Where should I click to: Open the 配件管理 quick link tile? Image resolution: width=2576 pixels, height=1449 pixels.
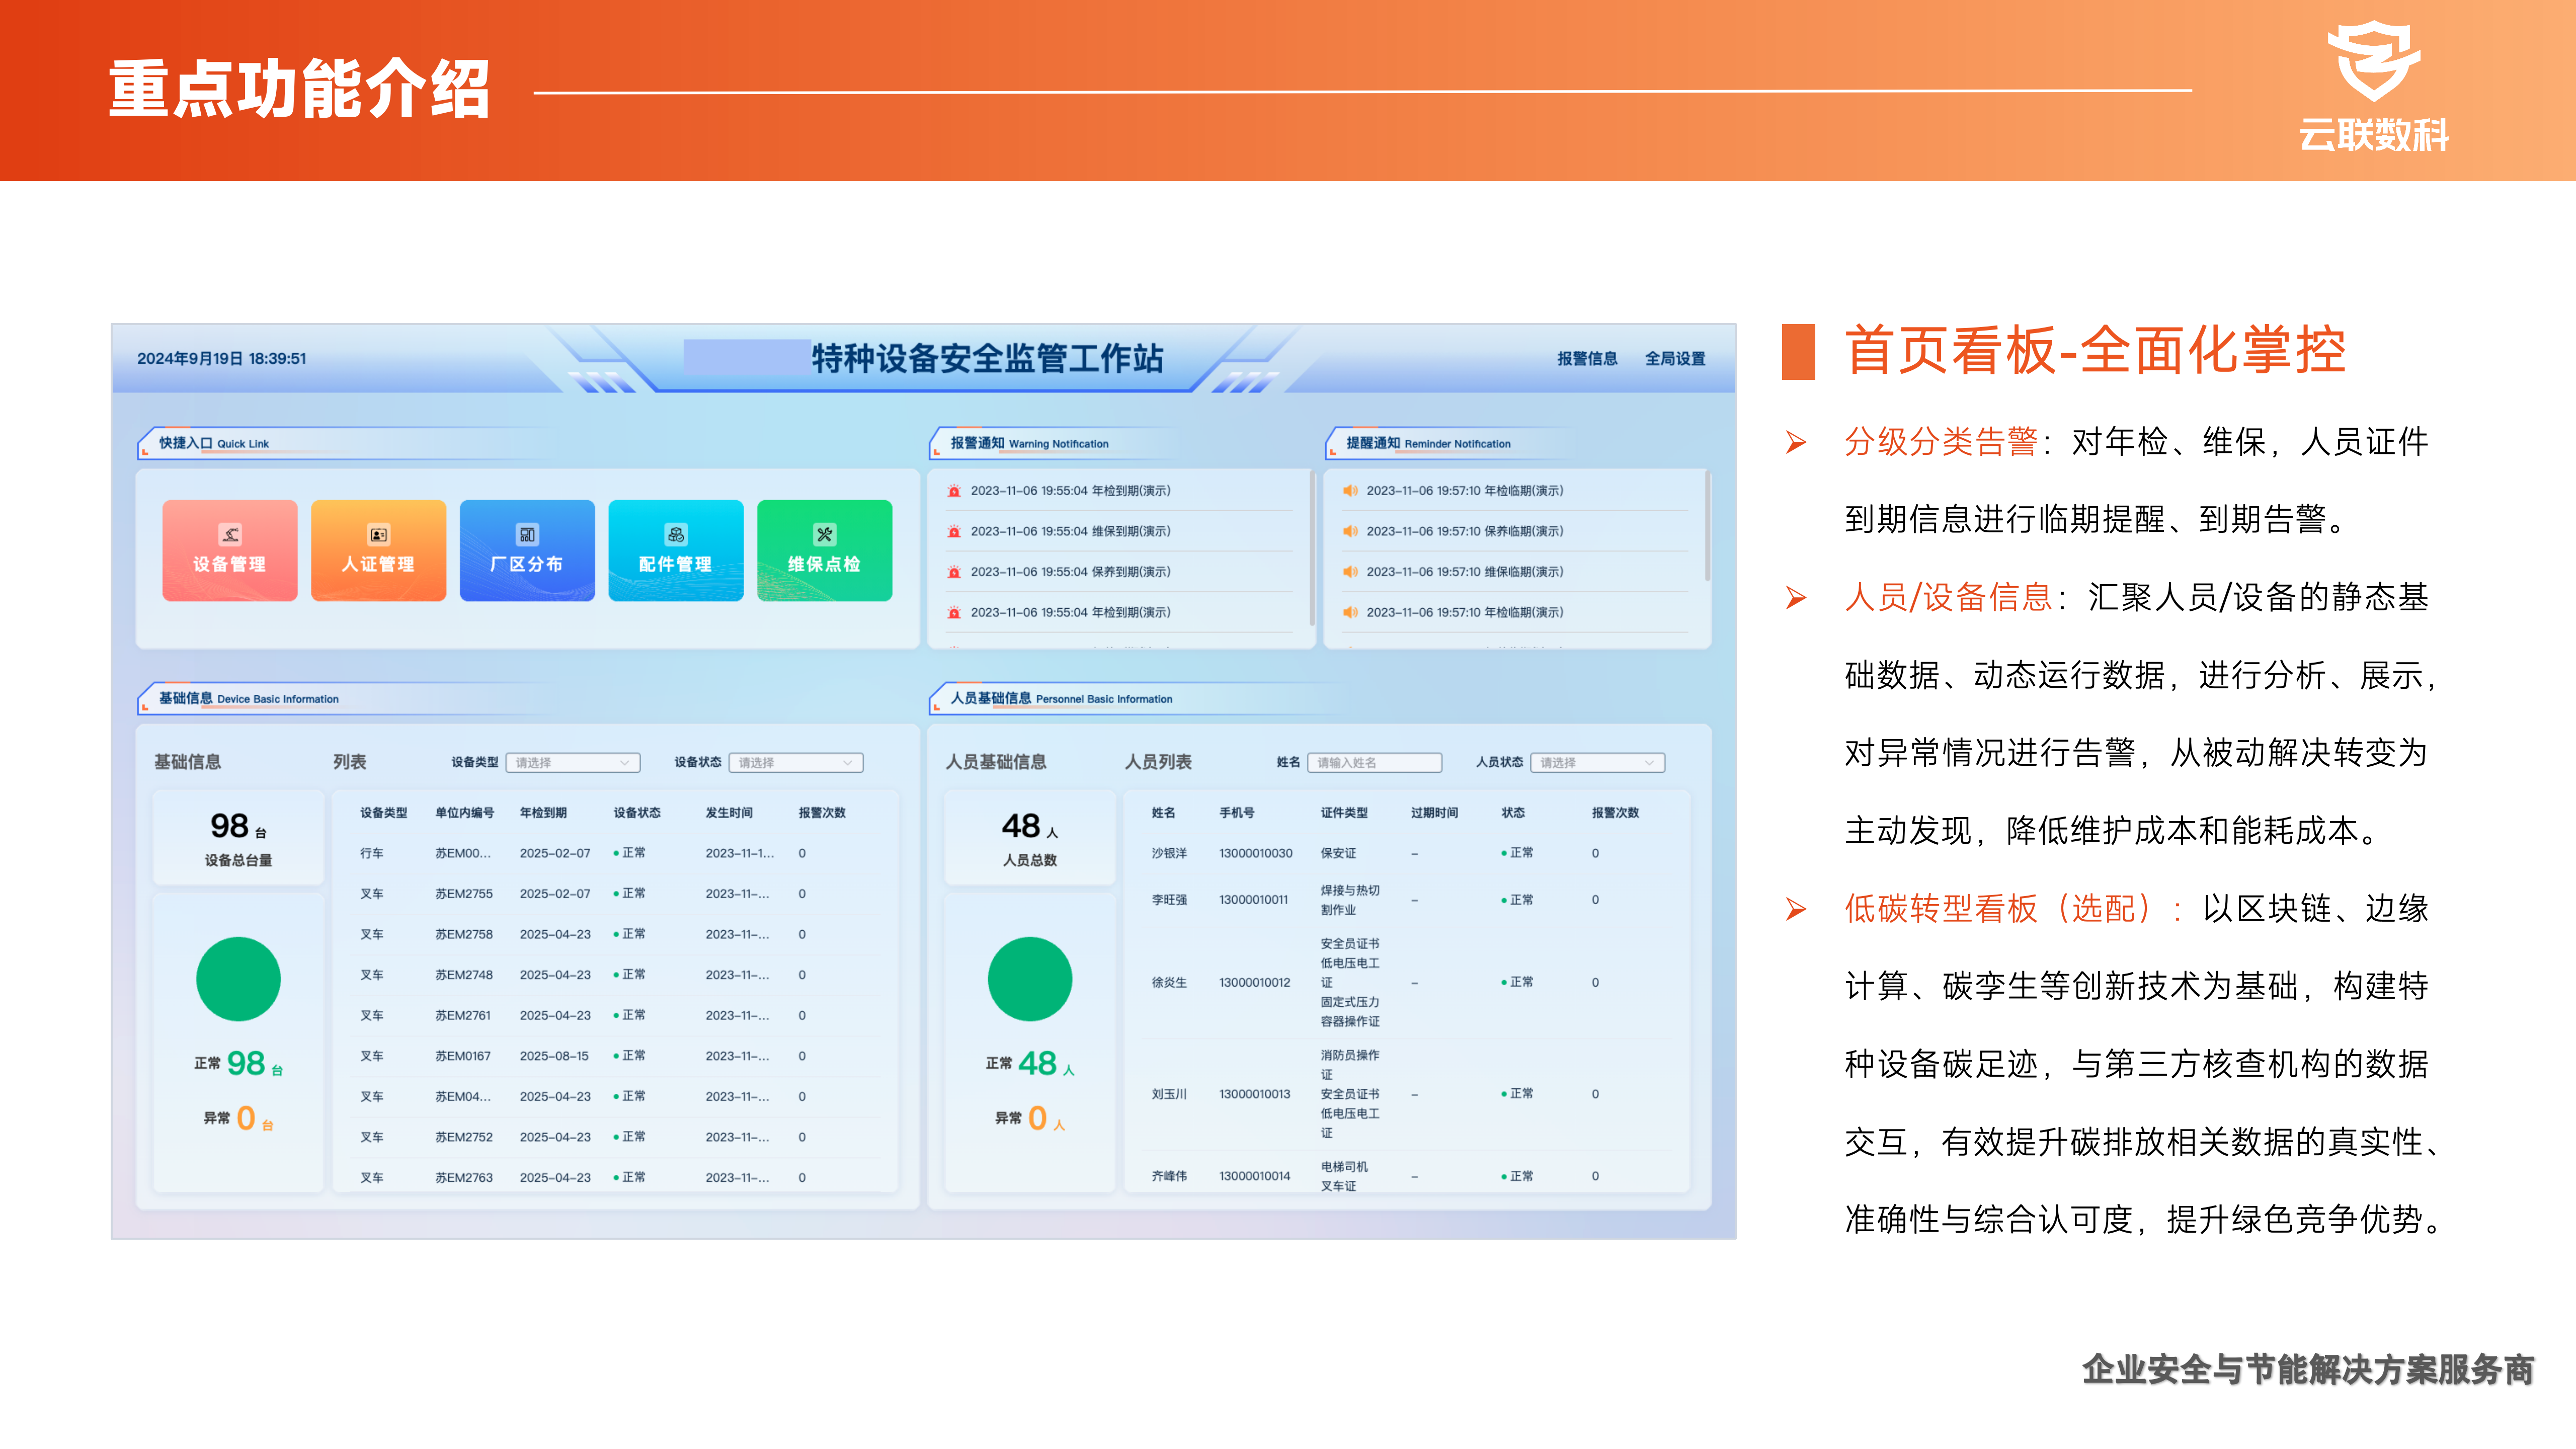[x=675, y=550]
